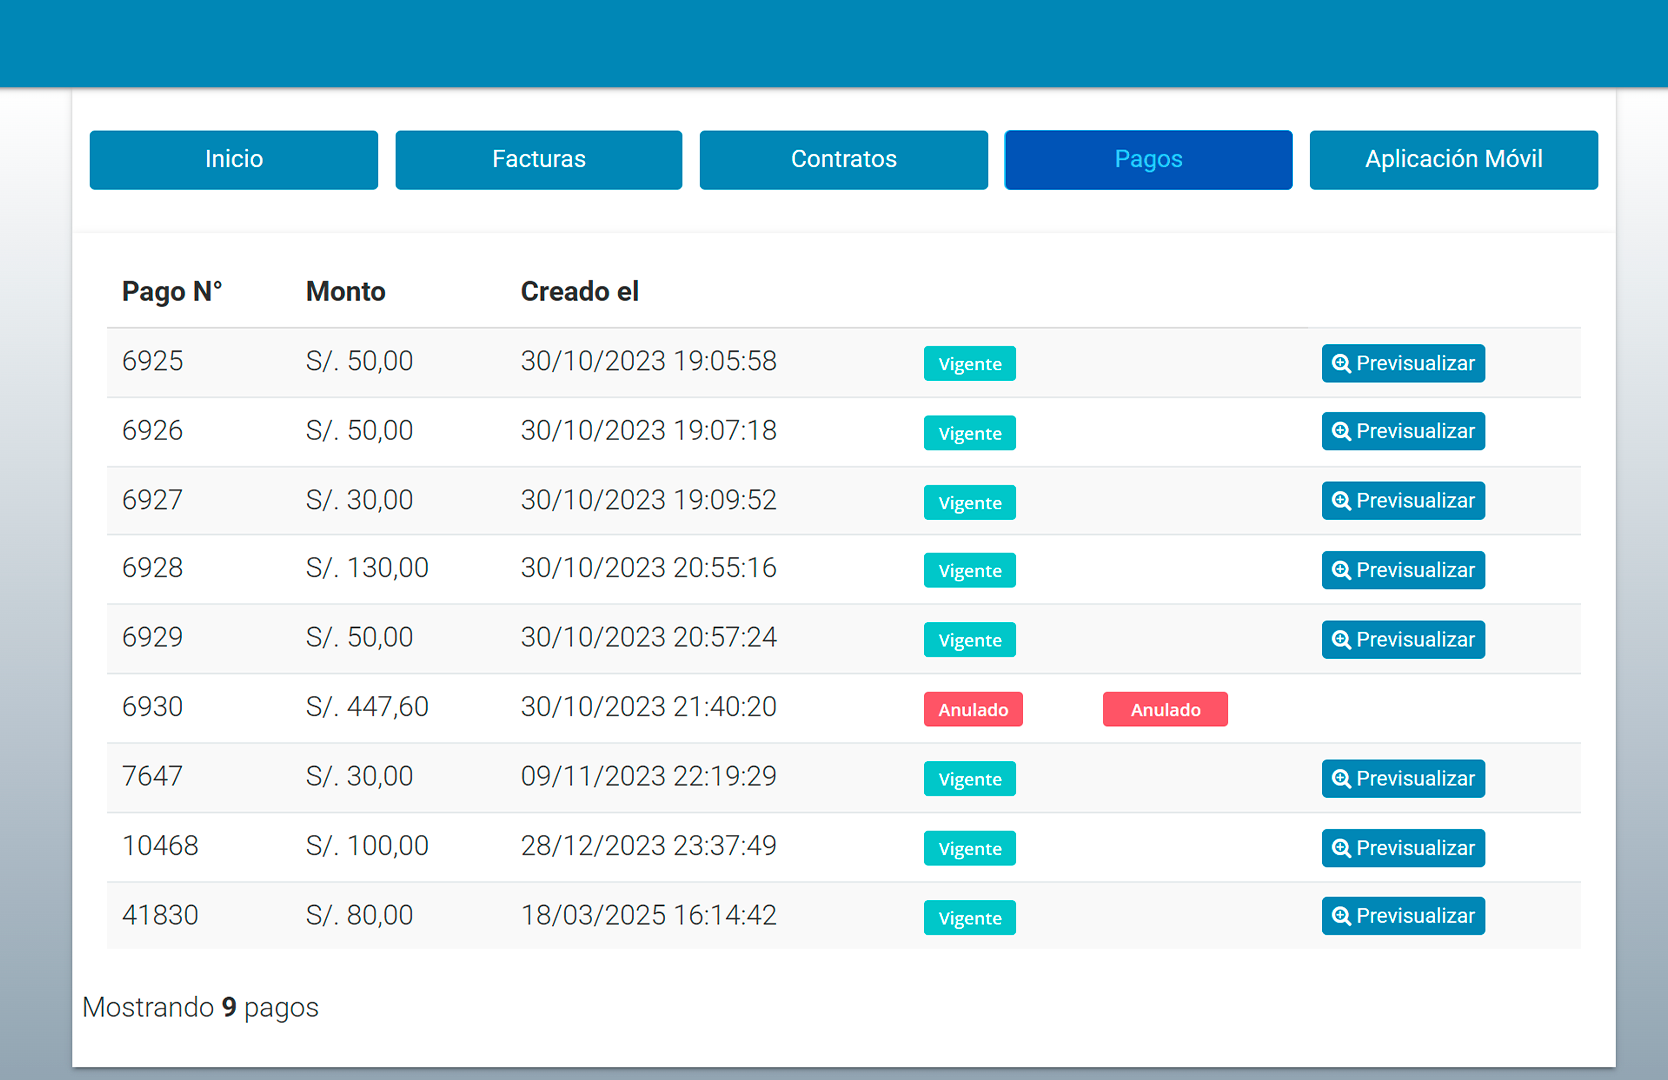Screen dimensions: 1668x1080
Task: Click magnifier icon for payment 6928
Action: point(1341,571)
